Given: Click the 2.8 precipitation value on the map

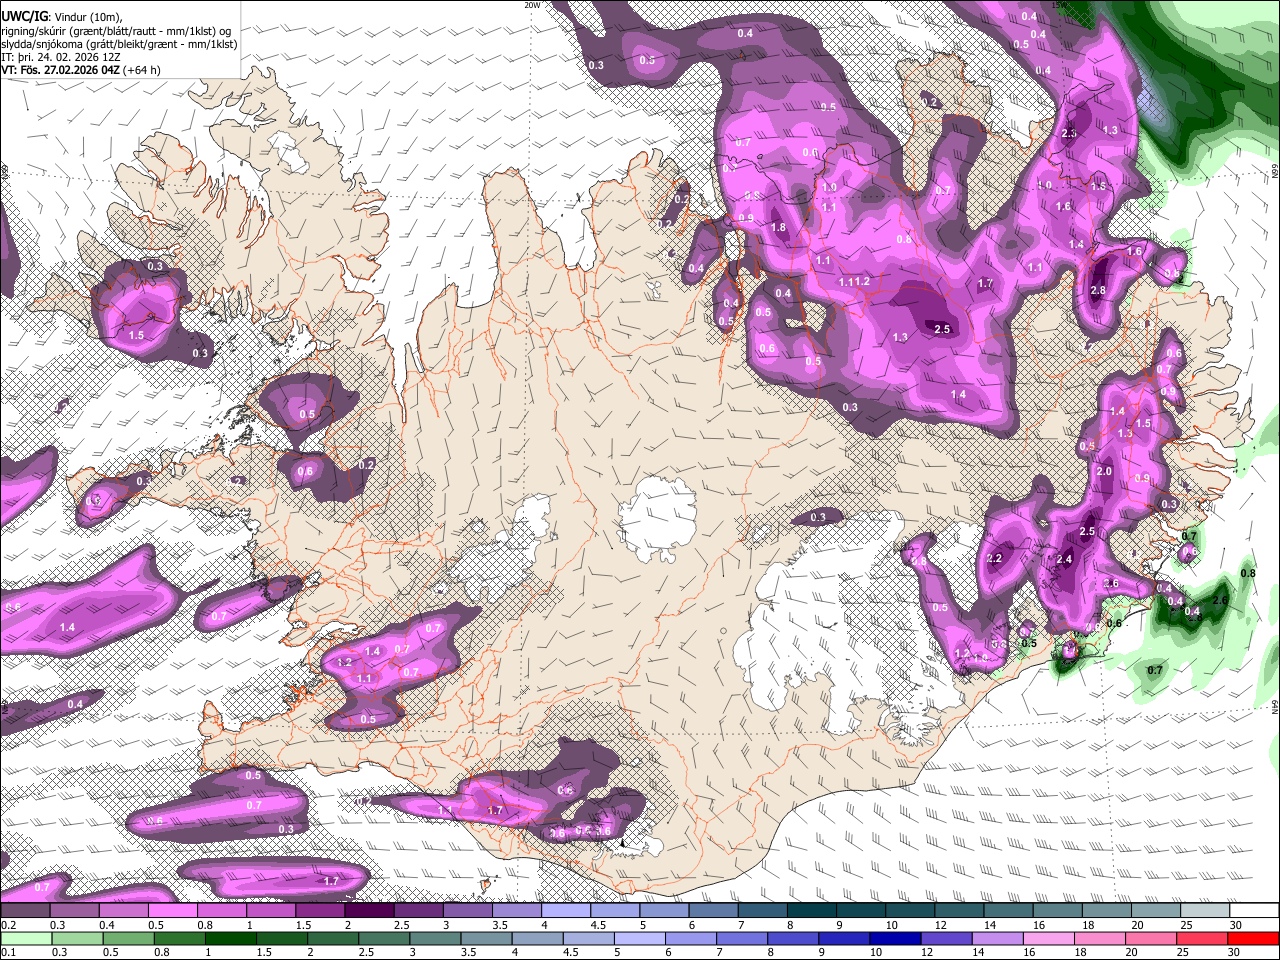Looking at the screenshot, I should coord(1098,290).
